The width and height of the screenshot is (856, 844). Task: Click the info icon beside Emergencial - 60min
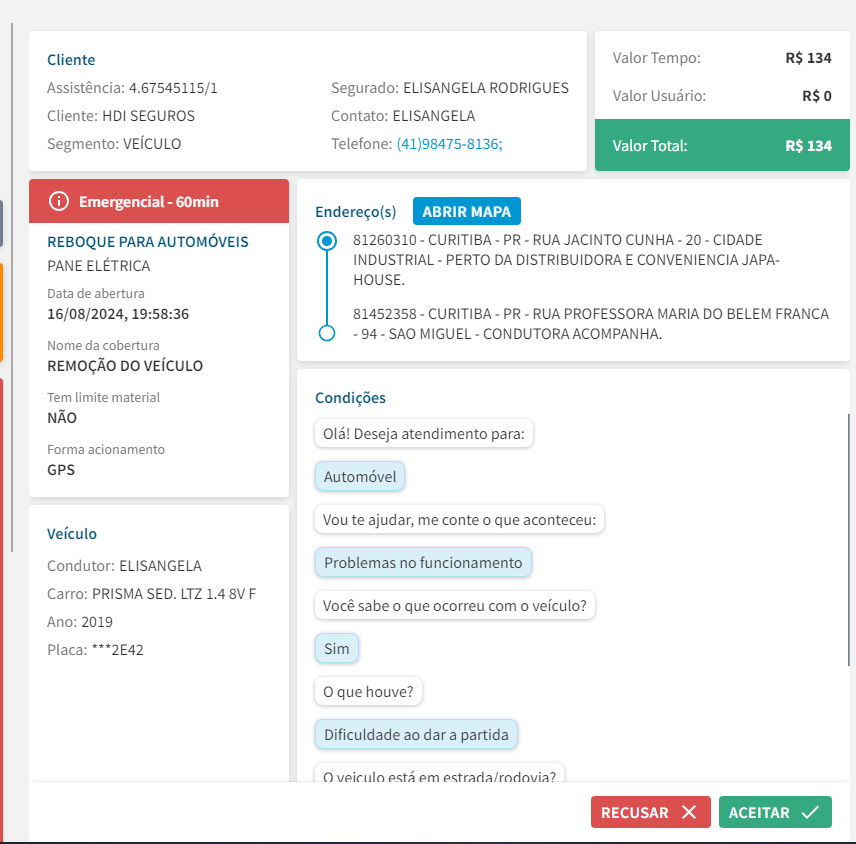click(59, 202)
